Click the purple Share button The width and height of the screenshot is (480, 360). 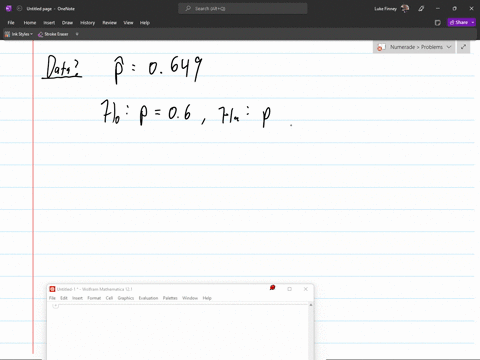click(459, 22)
